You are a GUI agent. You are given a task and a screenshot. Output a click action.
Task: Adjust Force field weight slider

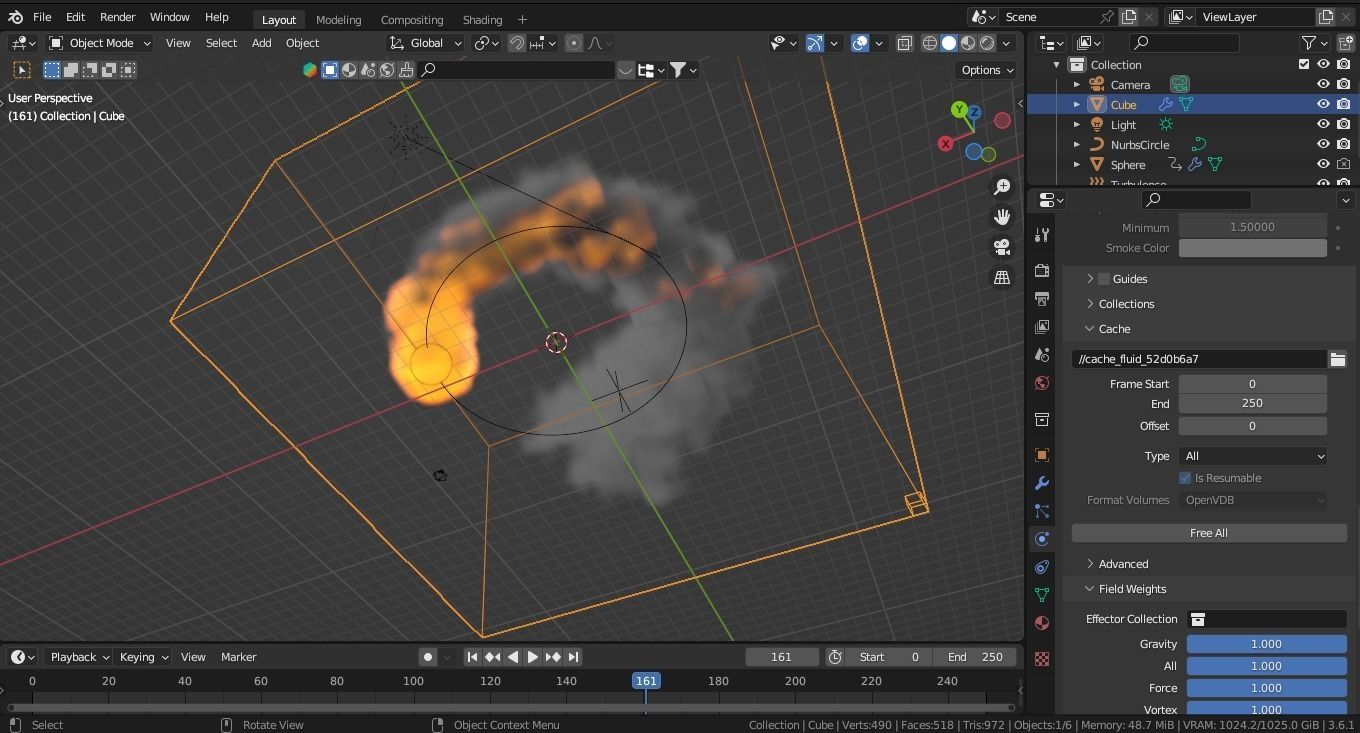point(1266,688)
